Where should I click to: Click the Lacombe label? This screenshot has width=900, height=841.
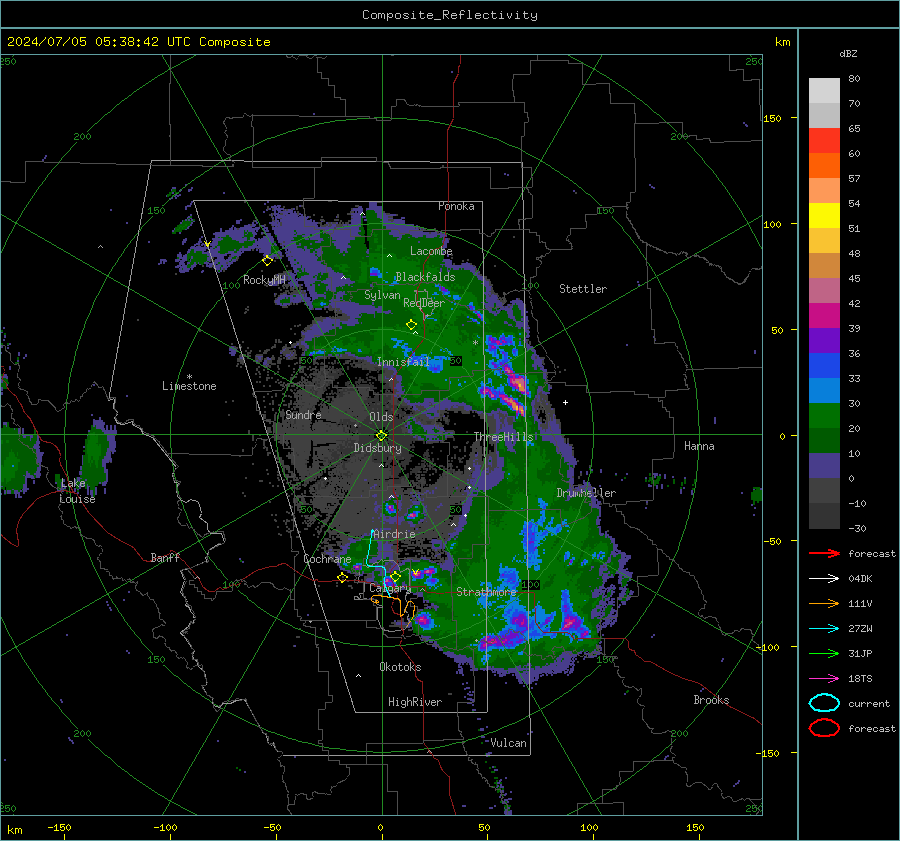point(431,251)
